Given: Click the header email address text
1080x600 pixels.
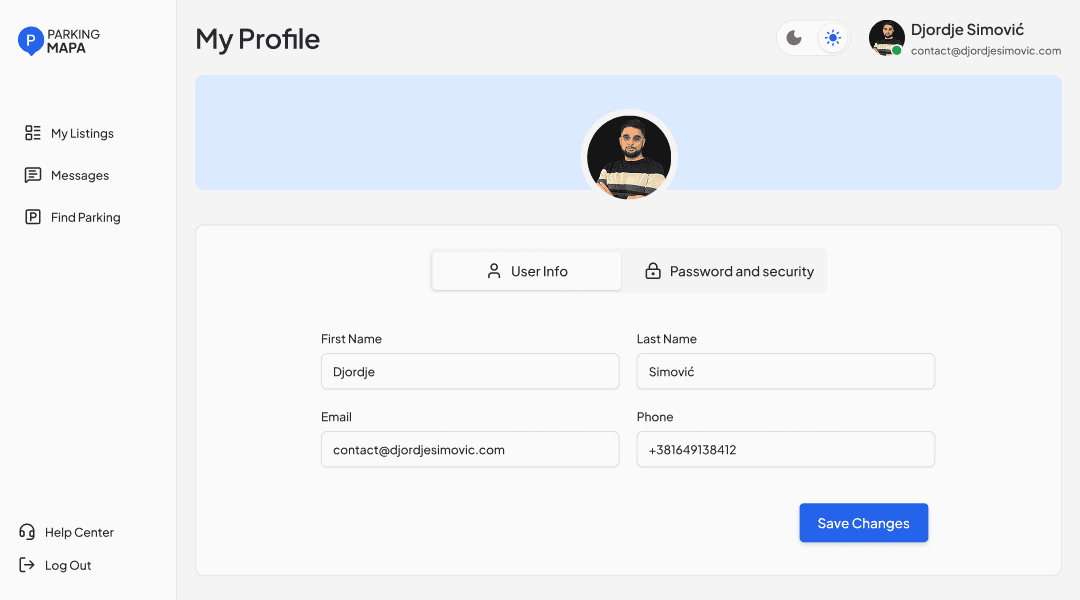Looking at the screenshot, I should pyautogui.click(x=986, y=51).
